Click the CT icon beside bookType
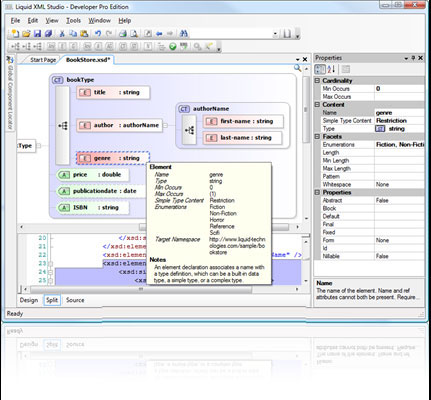The height and width of the screenshot is (400, 431). [x=57, y=80]
